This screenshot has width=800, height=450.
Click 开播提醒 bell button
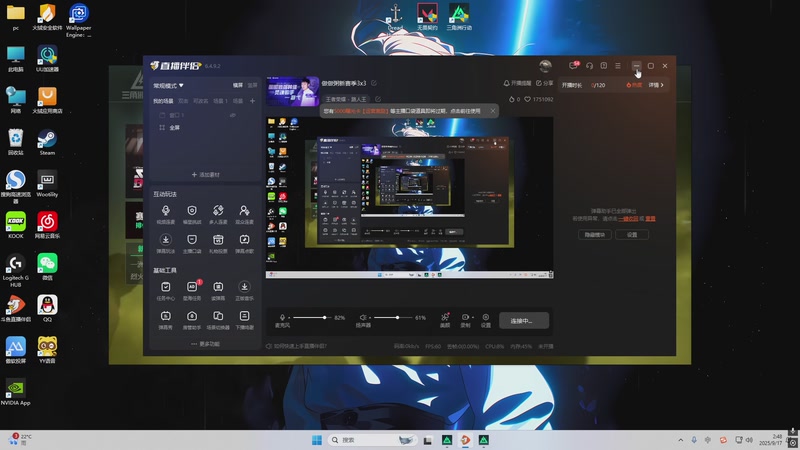tap(517, 83)
